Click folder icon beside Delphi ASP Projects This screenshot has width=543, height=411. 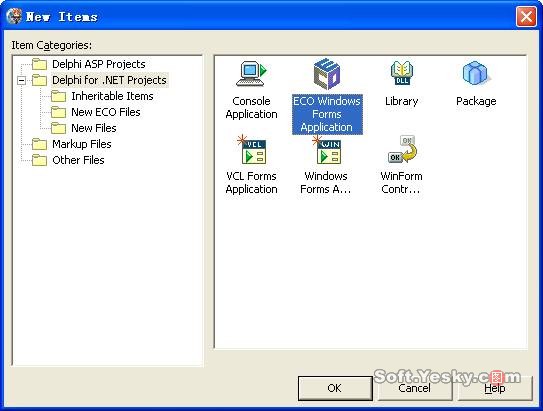point(39,64)
